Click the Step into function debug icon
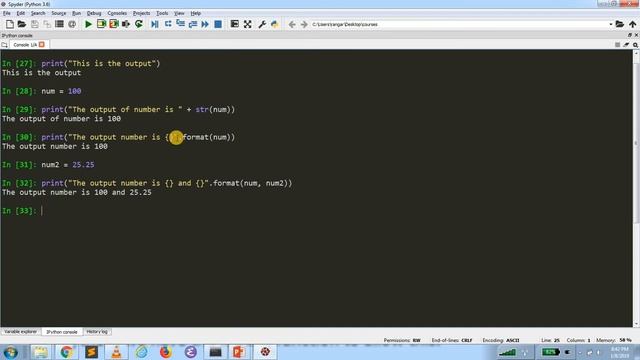Screen dimensions: 640x360 [180, 24]
